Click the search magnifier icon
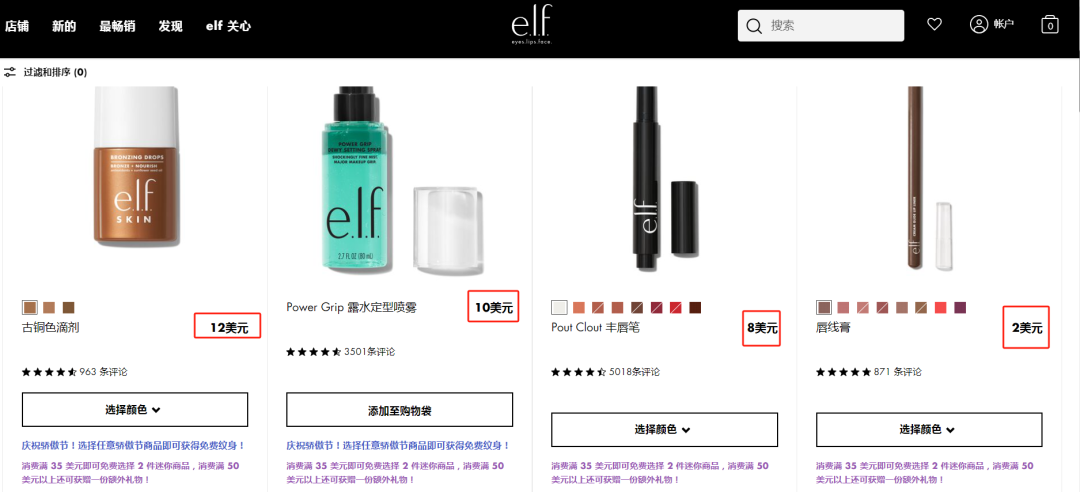Screen dimensions: 1080x492 tap(754, 26)
